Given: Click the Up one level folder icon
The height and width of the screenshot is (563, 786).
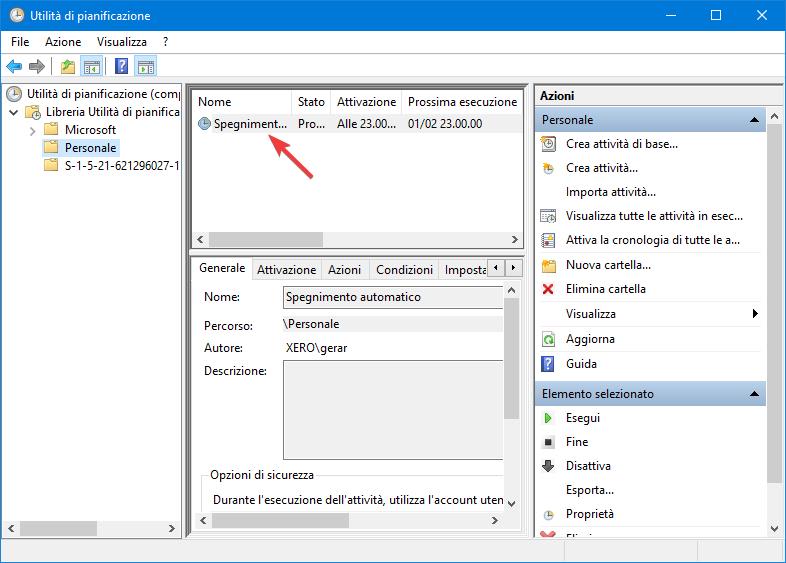Looking at the screenshot, I should coord(68,66).
